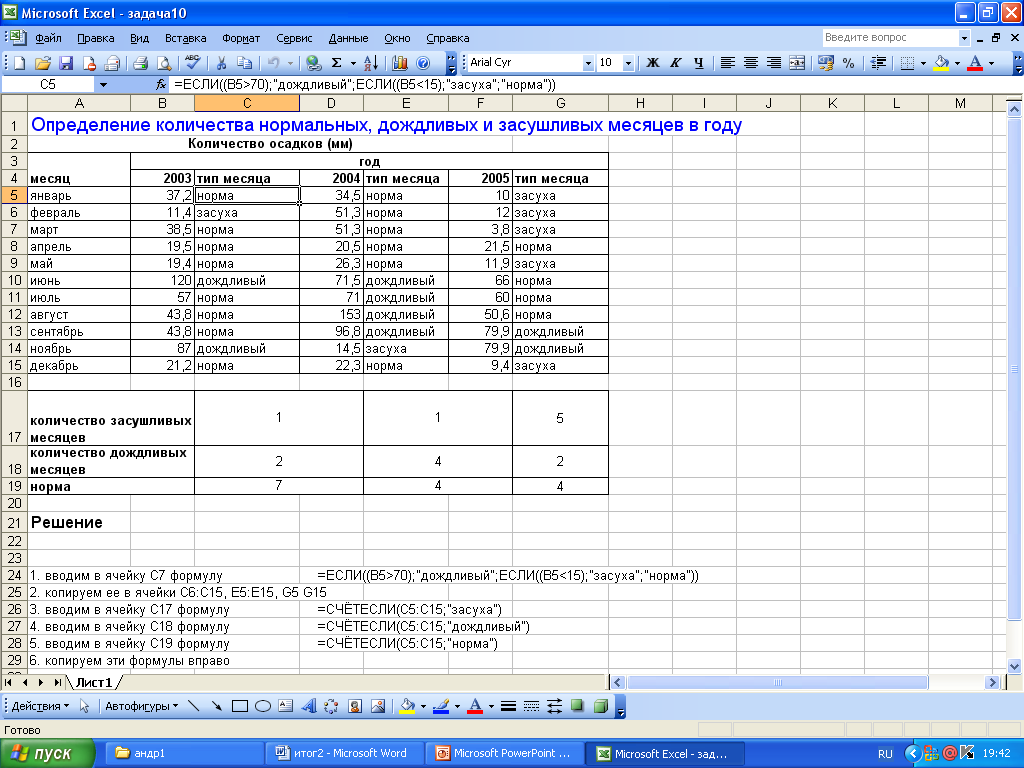Insert Clip Art from the Drawing toolbar
1024x768 pixels.
click(355, 706)
